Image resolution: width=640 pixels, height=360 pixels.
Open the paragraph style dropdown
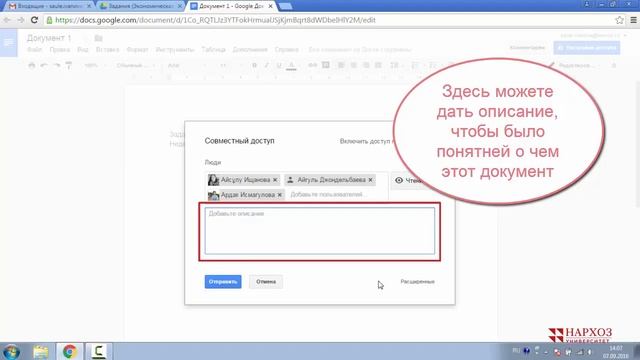coord(136,65)
